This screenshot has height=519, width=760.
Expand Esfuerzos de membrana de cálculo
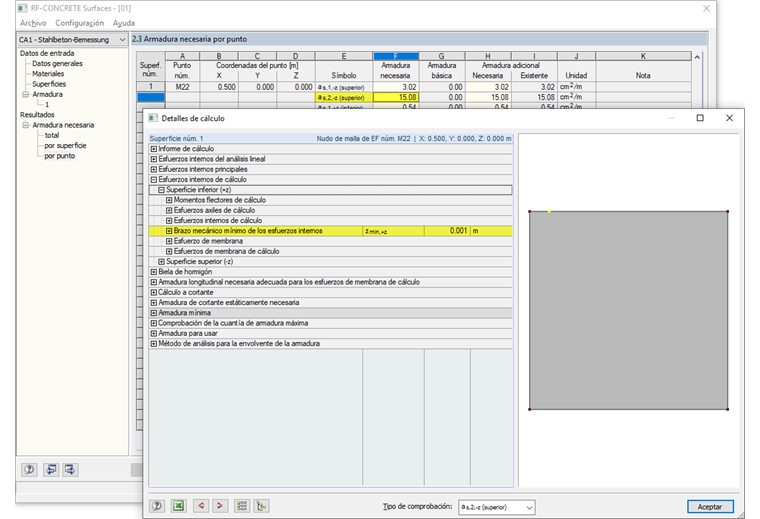point(169,251)
